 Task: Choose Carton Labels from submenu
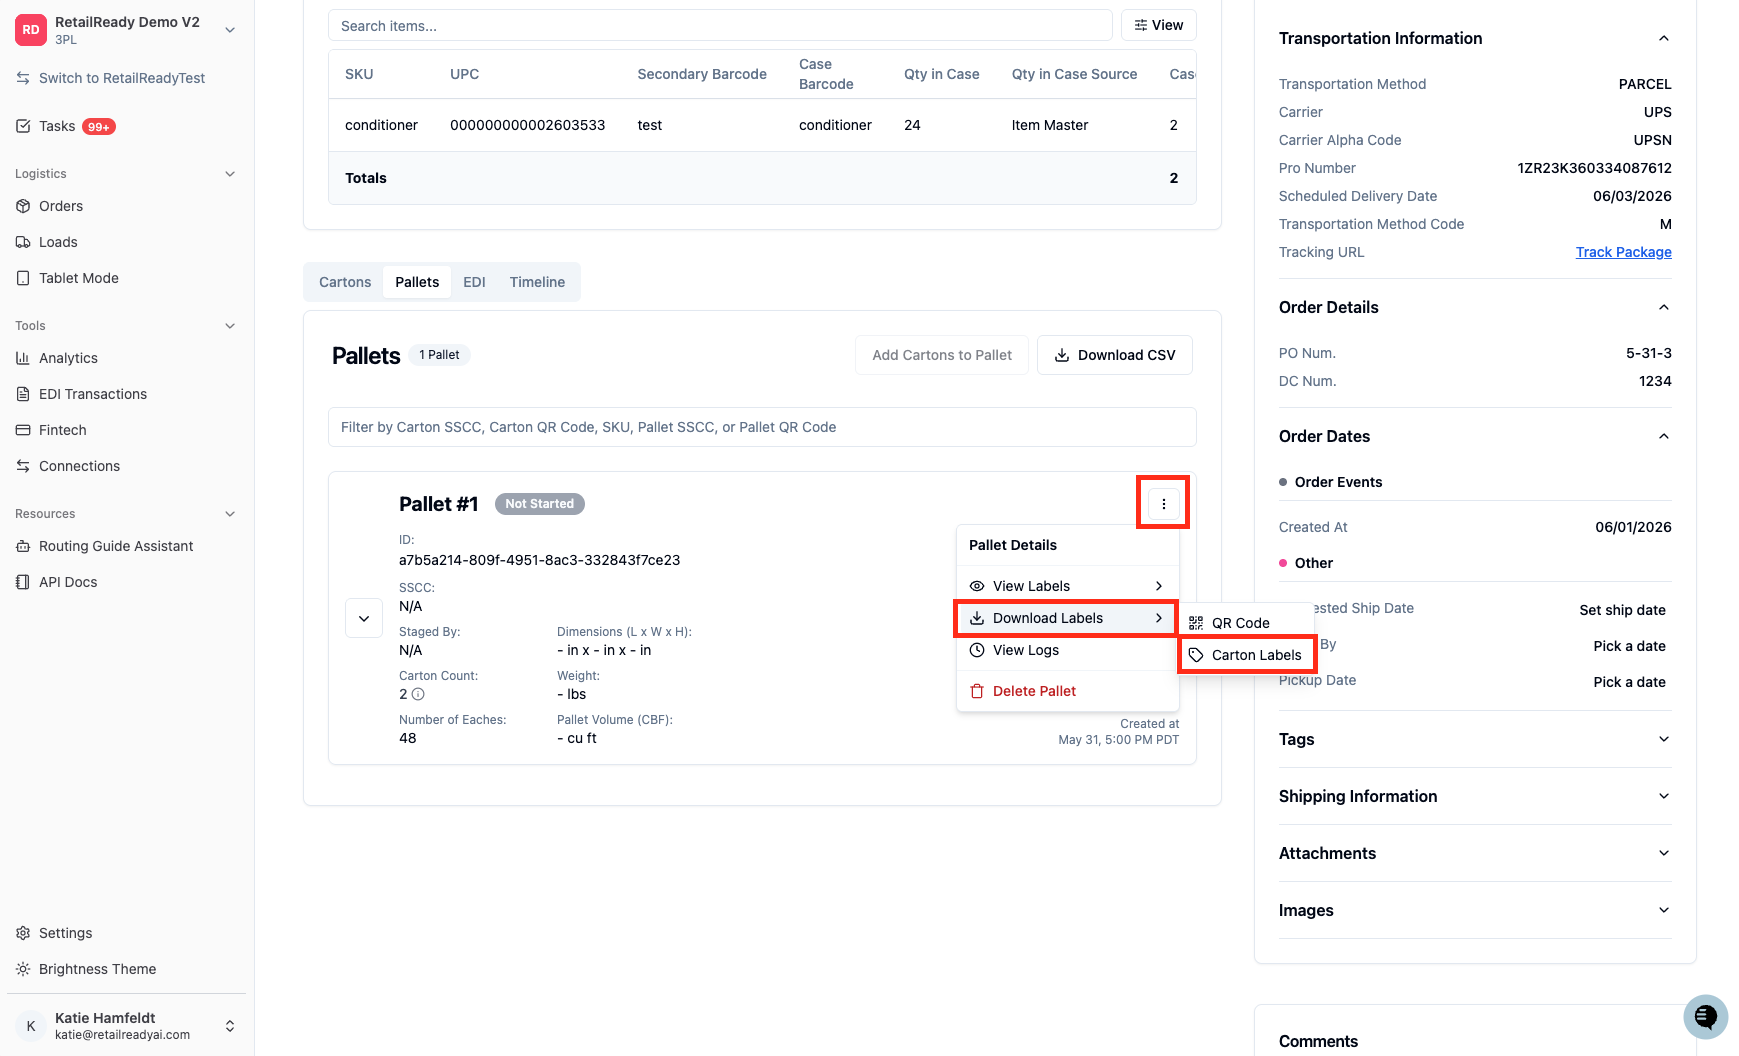(x=1248, y=655)
